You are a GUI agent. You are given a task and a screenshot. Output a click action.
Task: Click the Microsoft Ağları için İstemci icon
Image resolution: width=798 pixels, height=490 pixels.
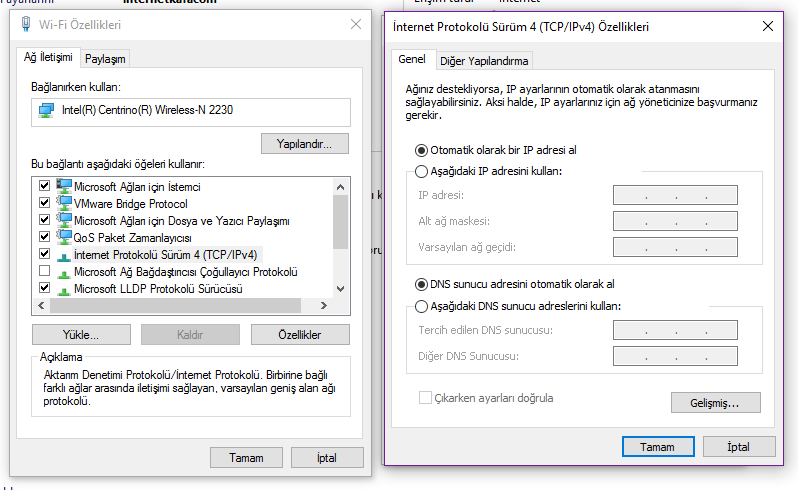point(64,186)
